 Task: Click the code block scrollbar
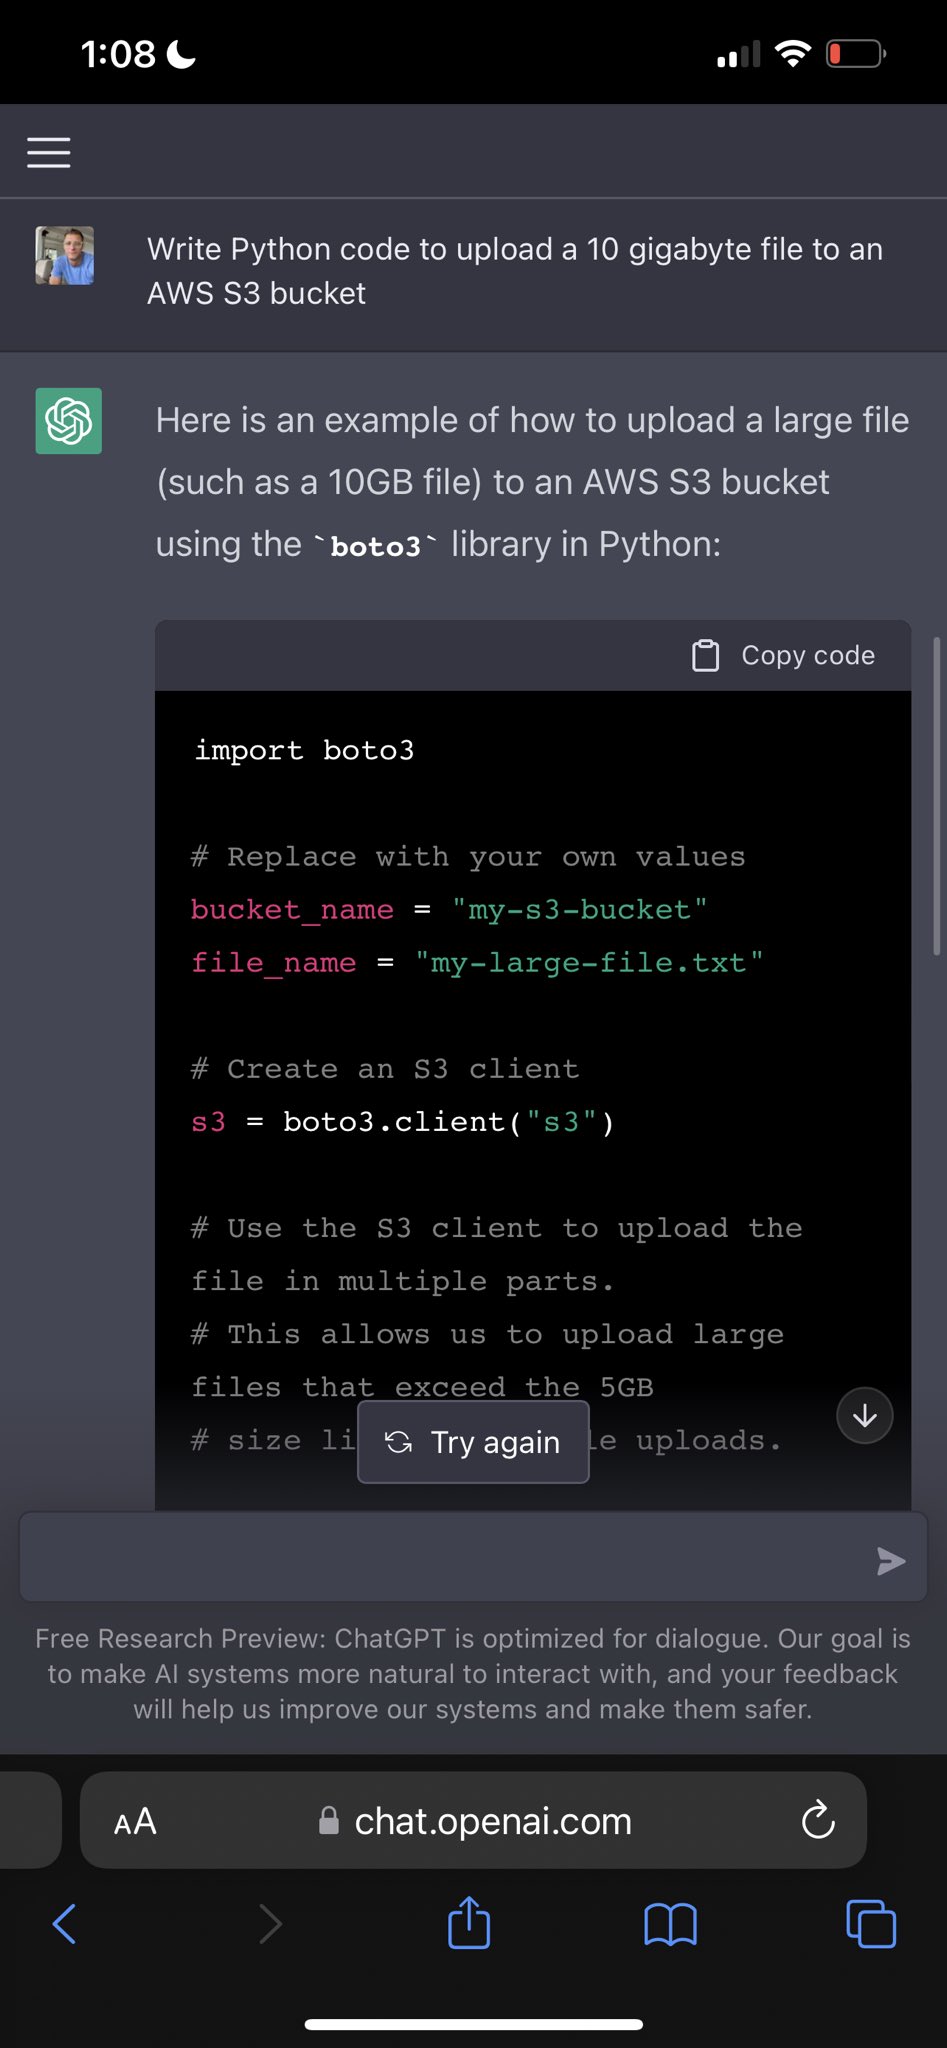[x=937, y=796]
